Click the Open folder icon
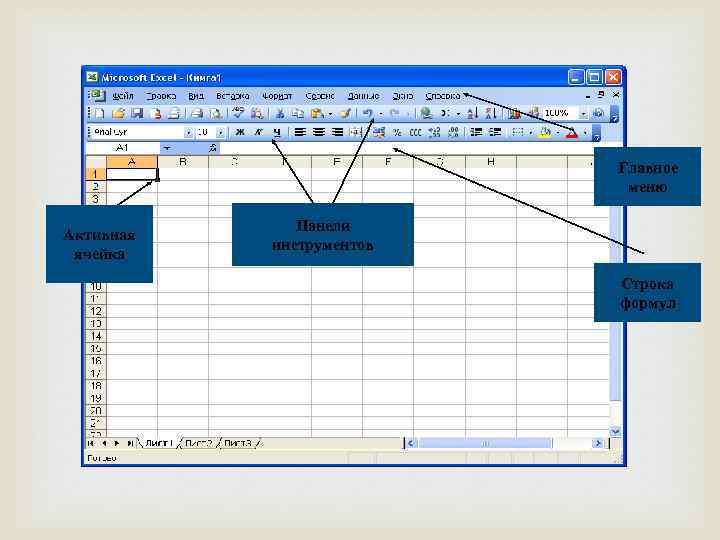The width and height of the screenshot is (720, 540). 118,113
